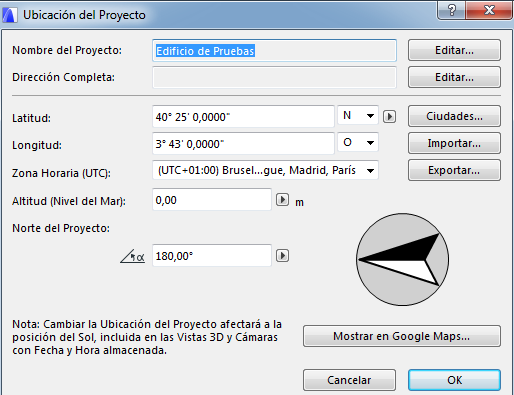Click the Exportar button
The width and height of the screenshot is (514, 395).
click(x=454, y=170)
